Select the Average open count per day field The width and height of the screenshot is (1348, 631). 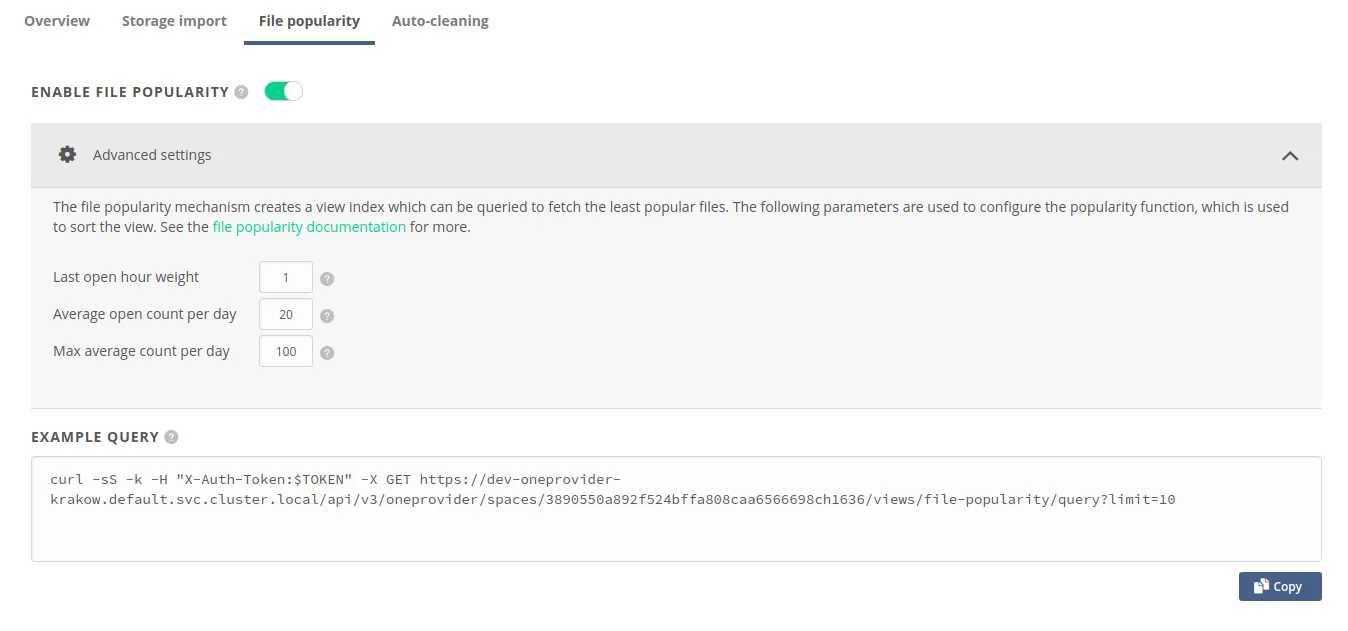(285, 315)
